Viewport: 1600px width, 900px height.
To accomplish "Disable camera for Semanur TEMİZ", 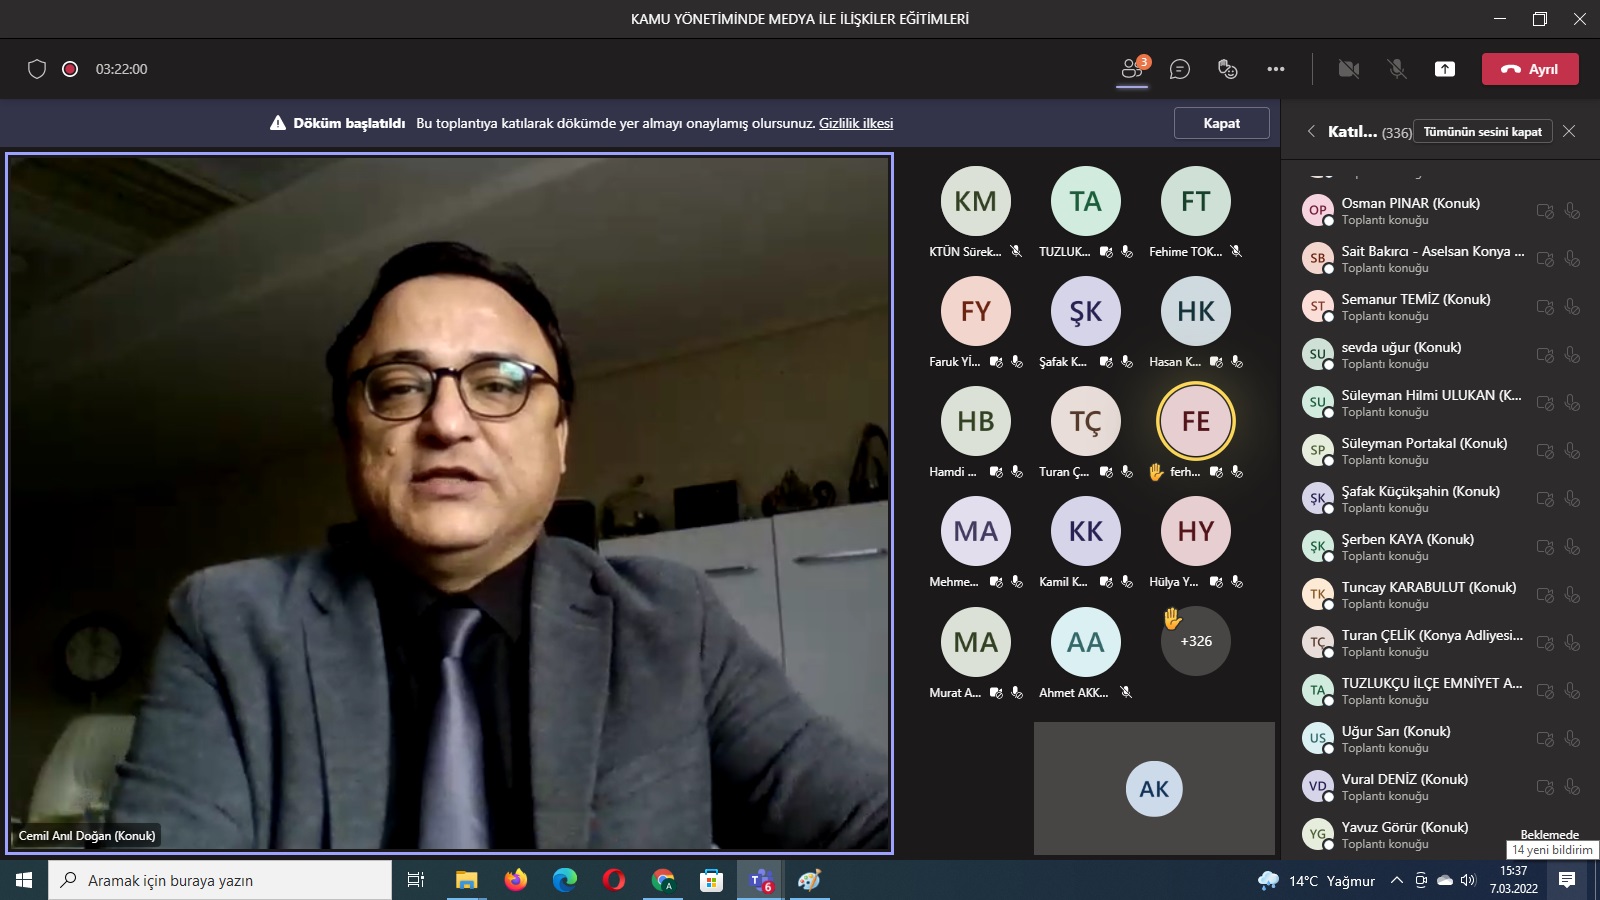I will click(x=1545, y=307).
